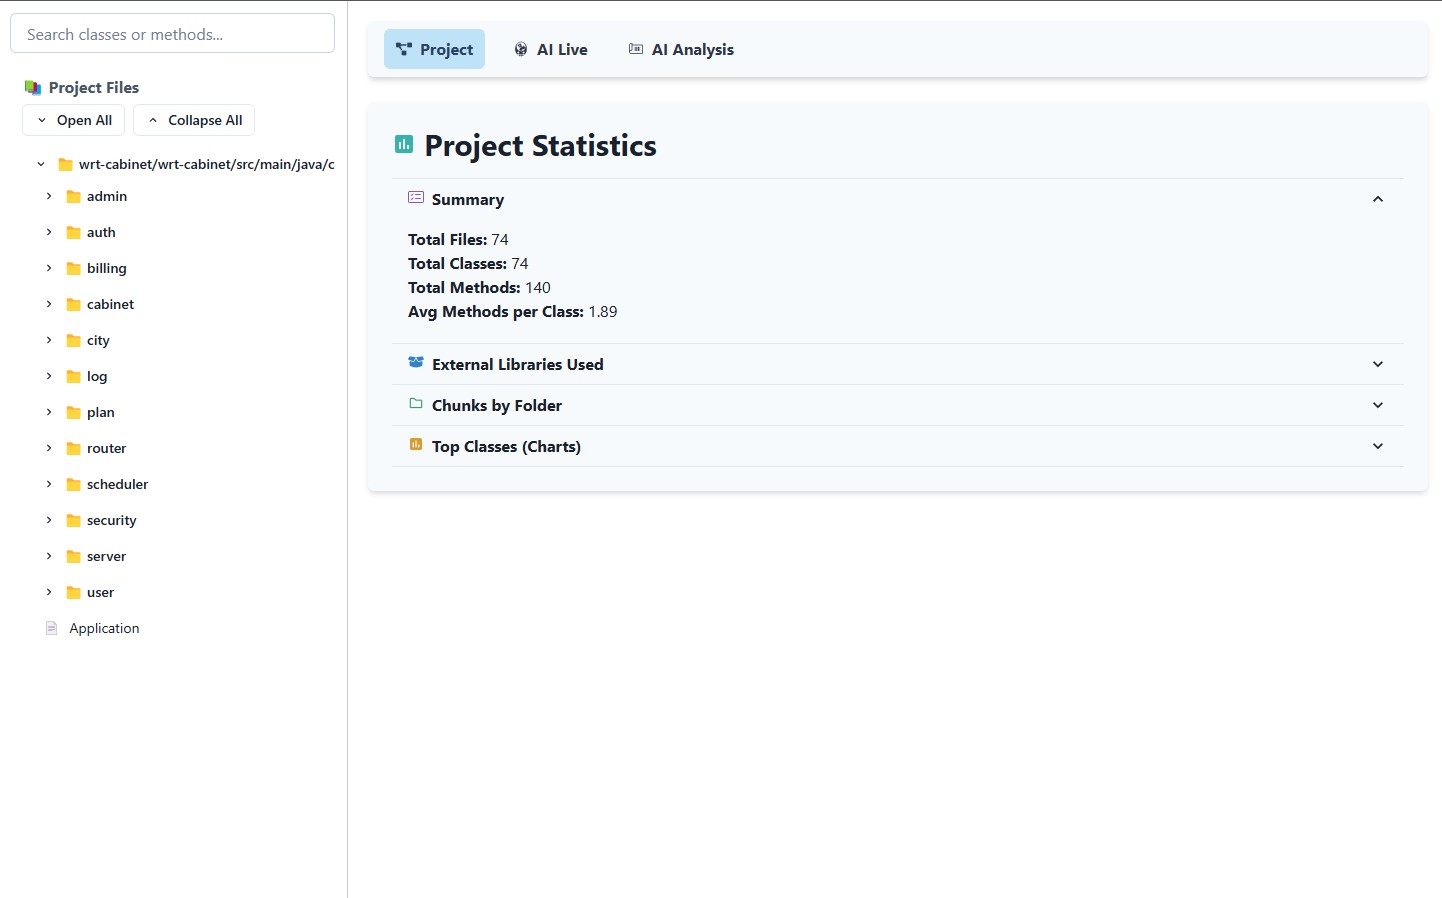Expand the plan folder chevron
1442x898 pixels.
point(49,412)
